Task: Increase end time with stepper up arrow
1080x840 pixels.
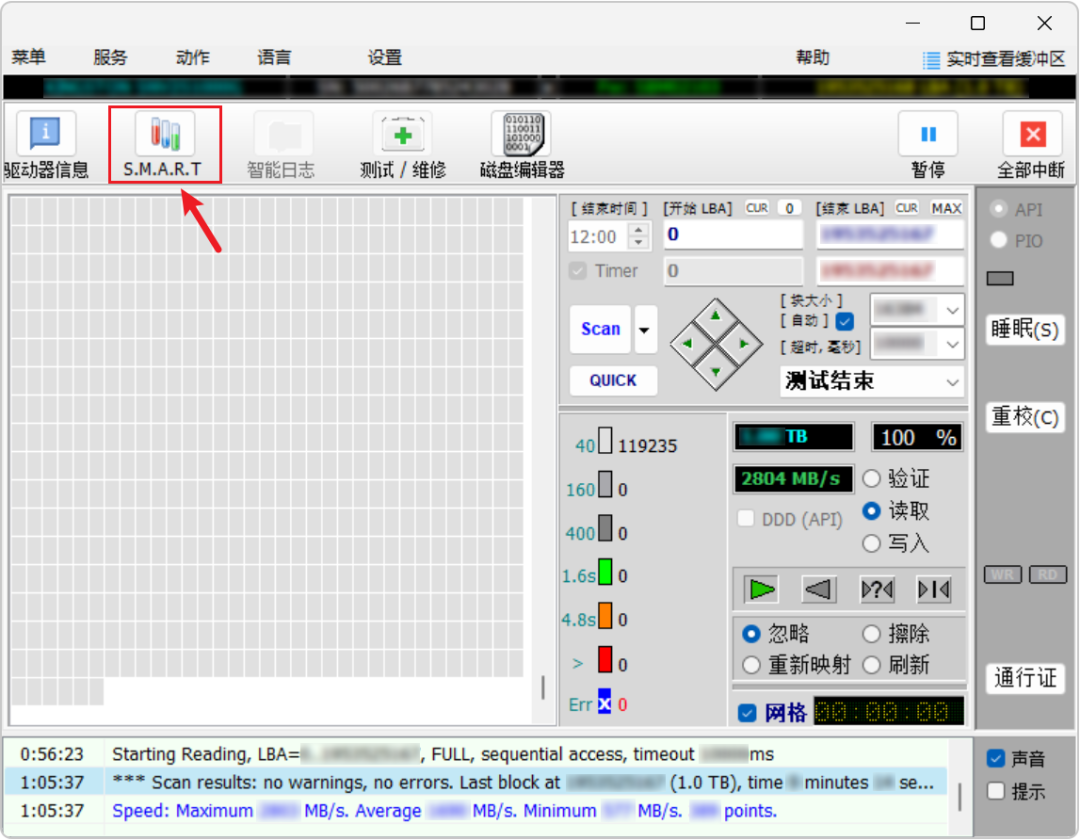Action: (638, 229)
